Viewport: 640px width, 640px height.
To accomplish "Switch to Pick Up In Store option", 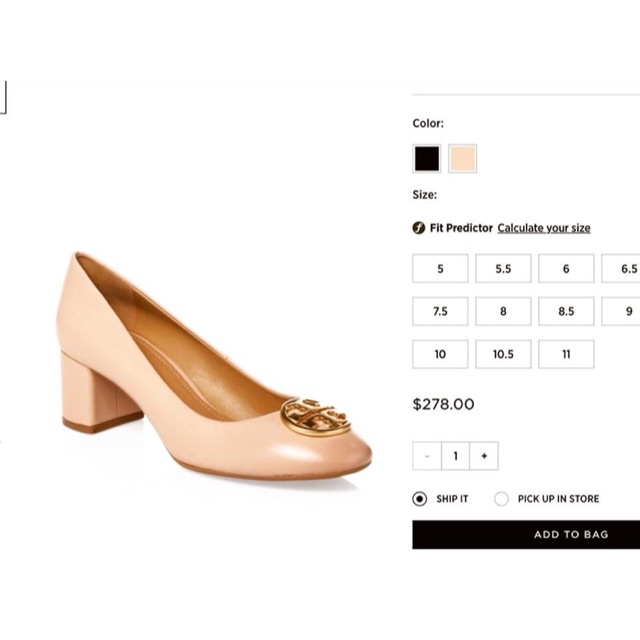I will [501, 498].
